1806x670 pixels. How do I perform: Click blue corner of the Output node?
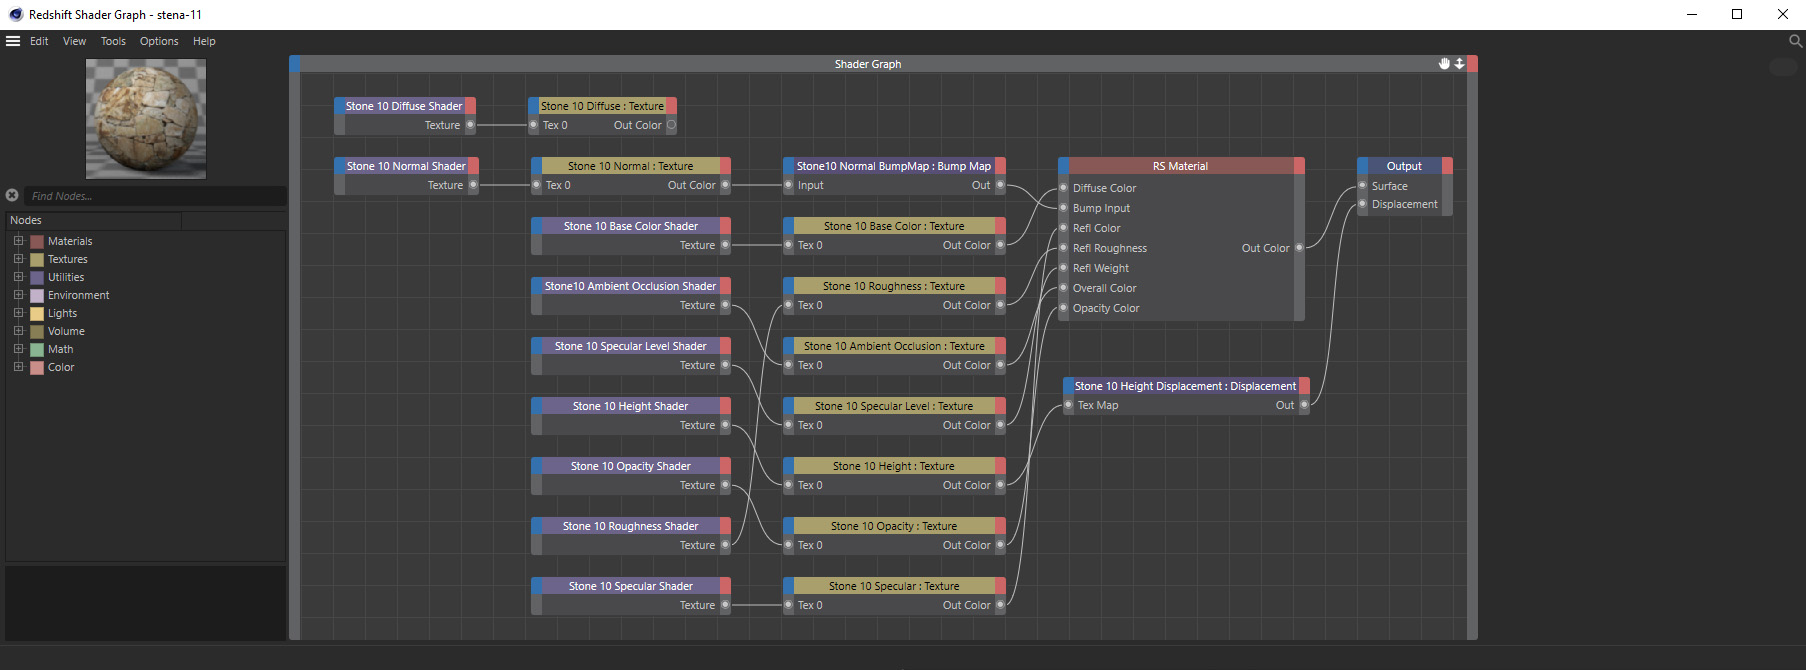click(1362, 166)
